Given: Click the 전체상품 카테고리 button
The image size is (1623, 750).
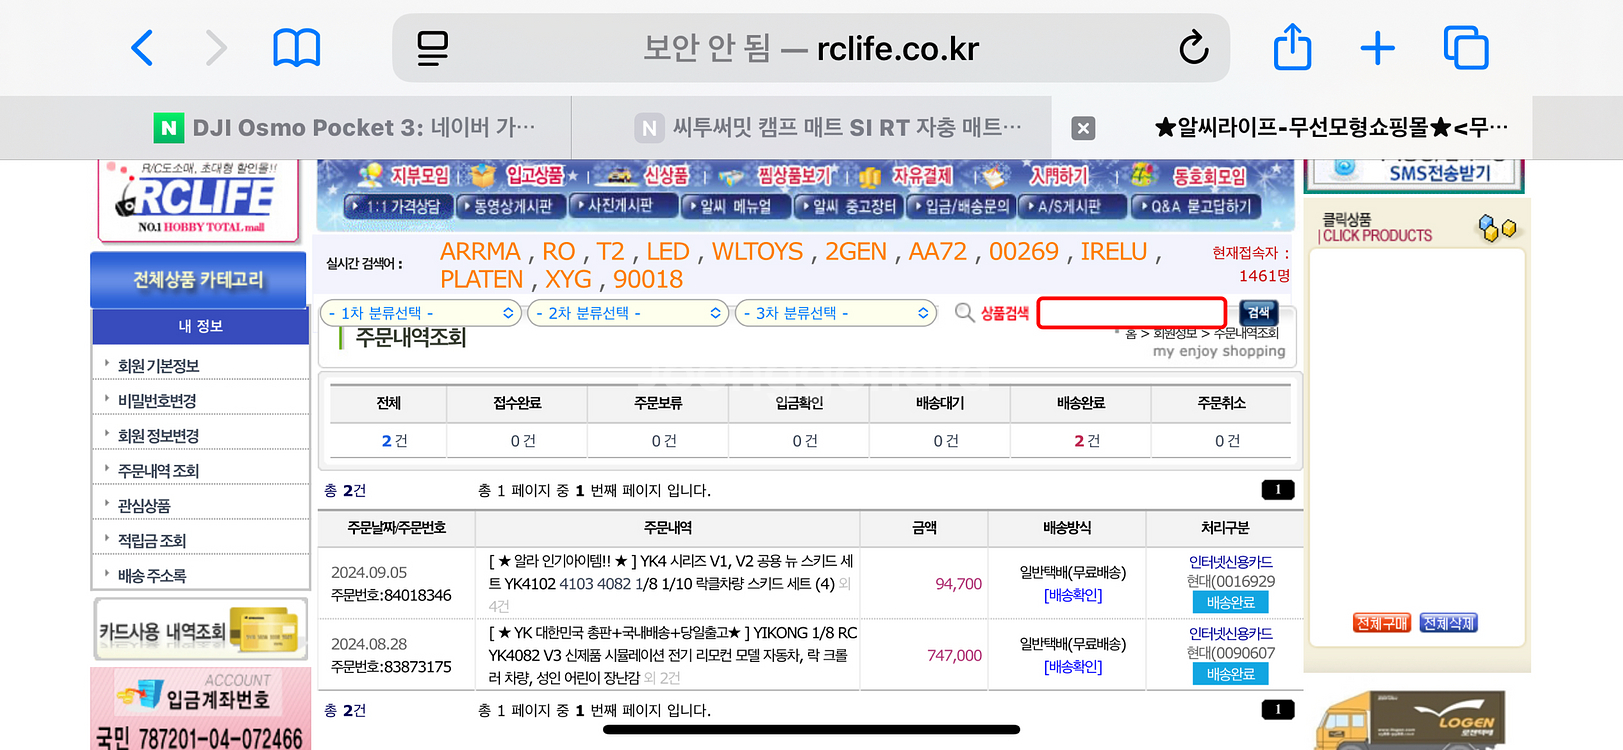Looking at the screenshot, I should pyautogui.click(x=198, y=280).
